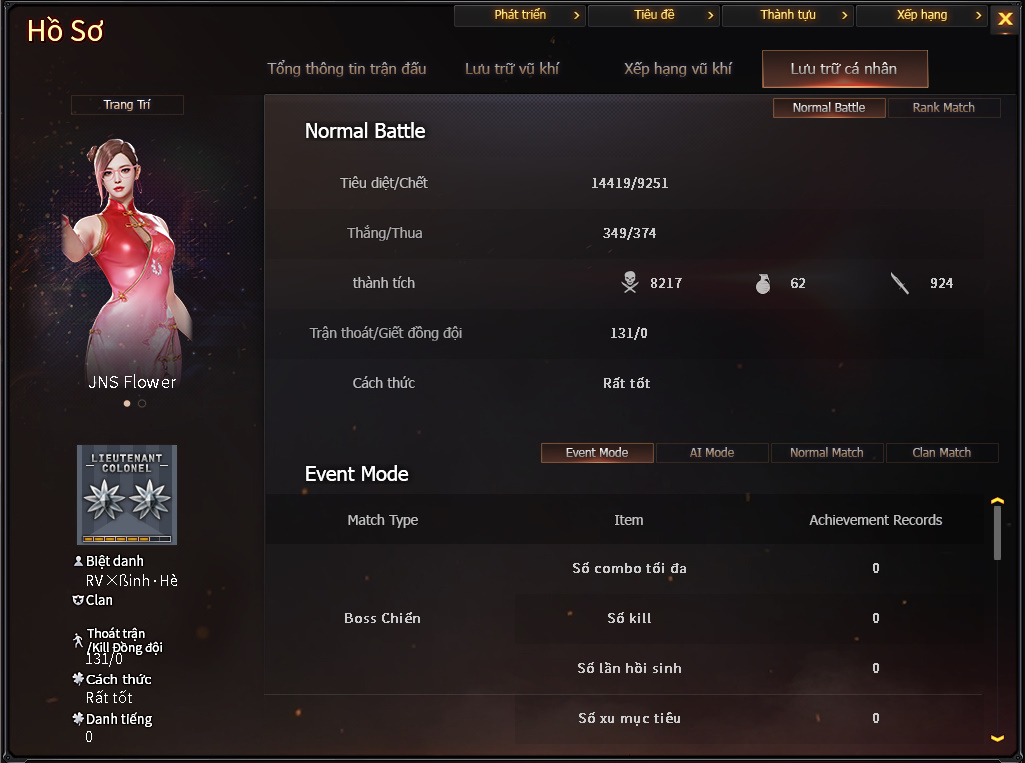Select the second character page dot
The height and width of the screenshot is (763, 1025).
(142, 403)
